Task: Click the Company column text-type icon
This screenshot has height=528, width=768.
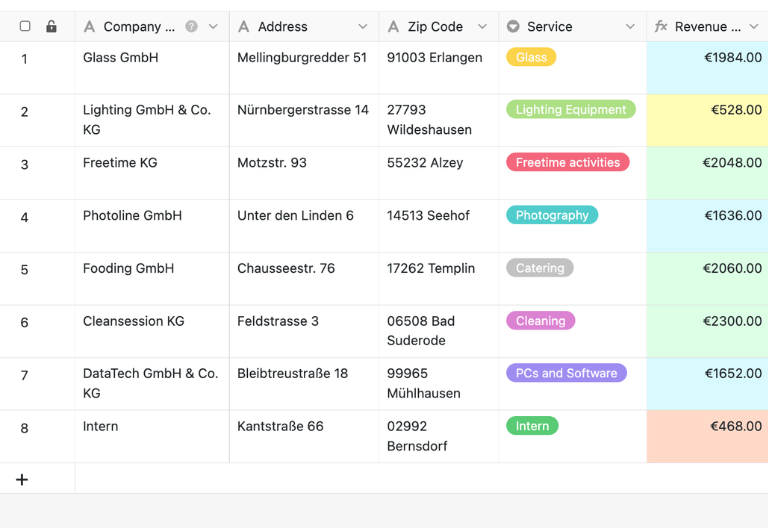Action: [89, 26]
